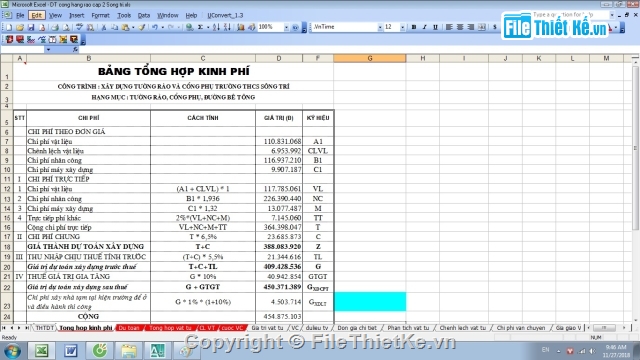Switch to the Du toan sheet tab
Screen dimensions: 640x360
[x=129, y=328]
